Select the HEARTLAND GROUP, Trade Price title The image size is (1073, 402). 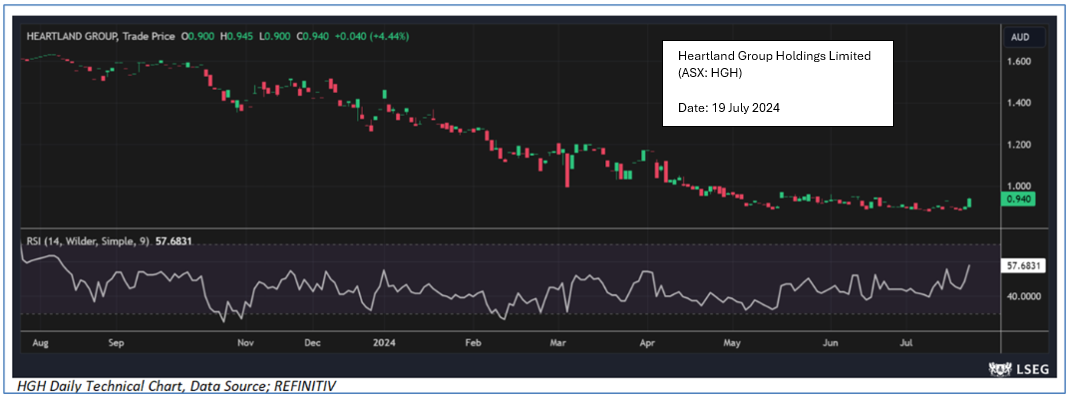[x=101, y=36]
